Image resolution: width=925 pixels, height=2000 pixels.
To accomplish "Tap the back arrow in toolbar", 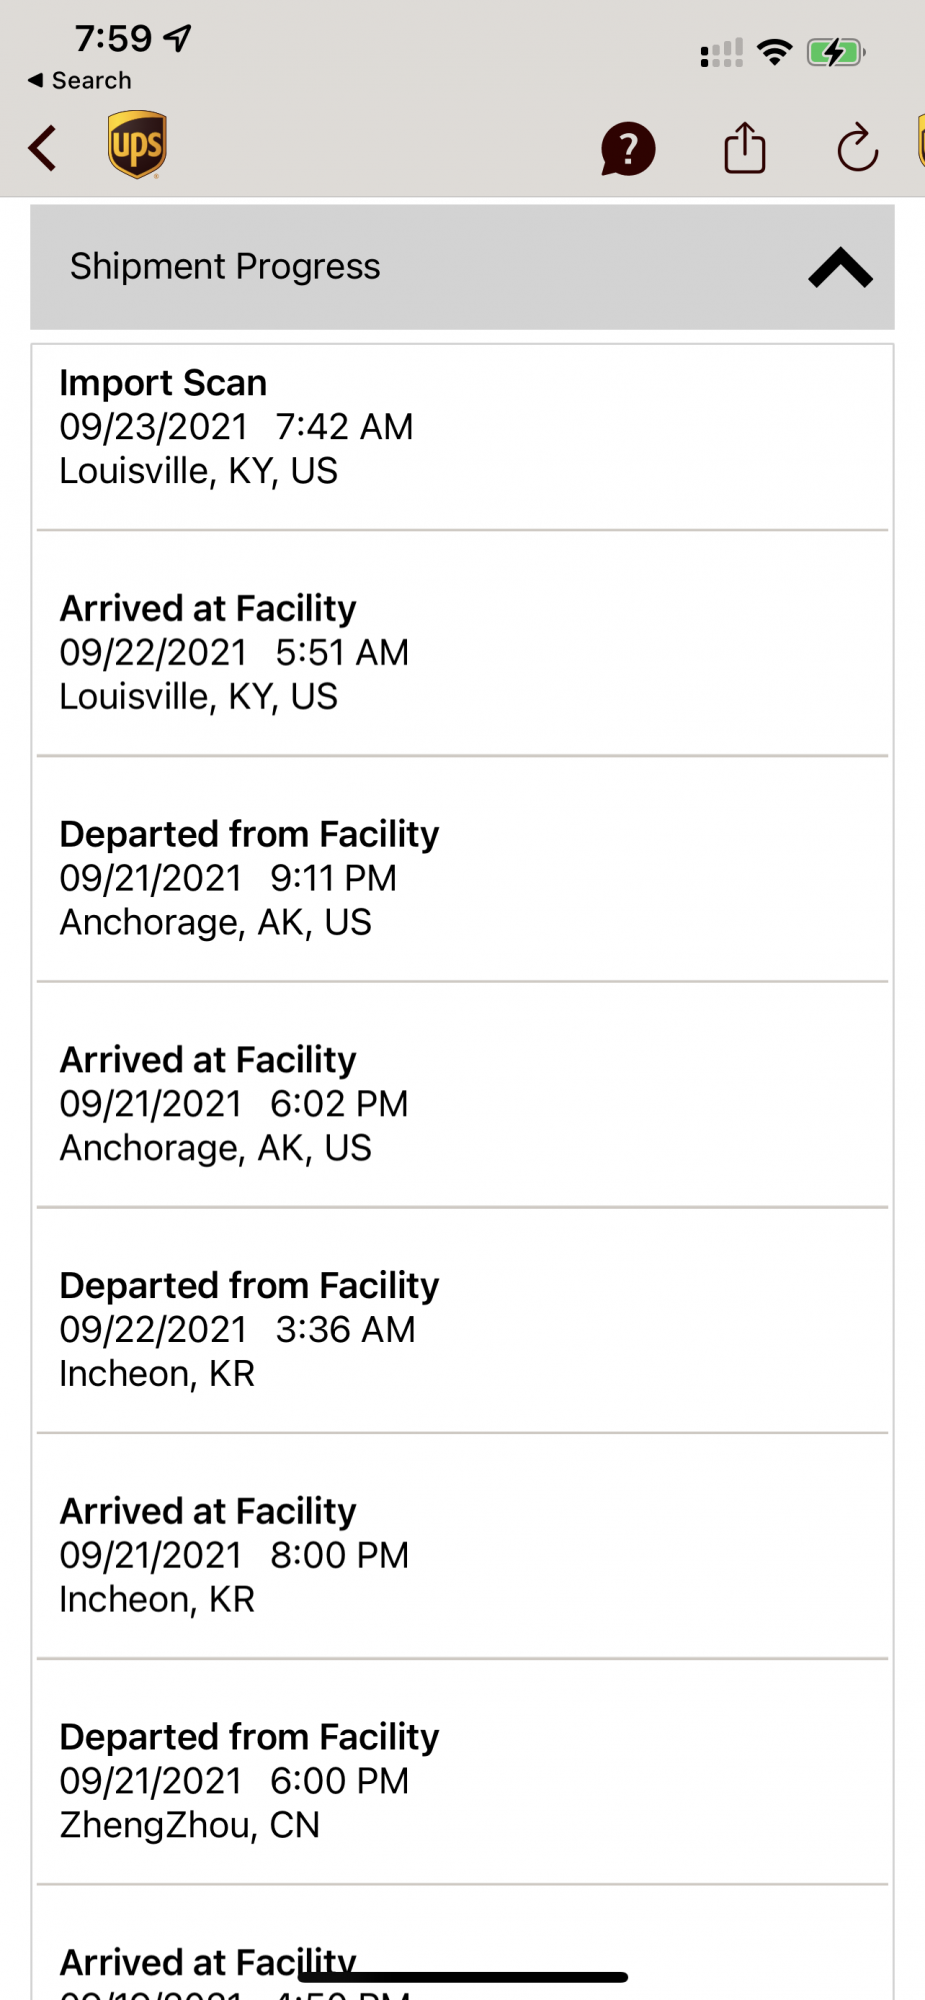I will pyautogui.click(x=43, y=149).
